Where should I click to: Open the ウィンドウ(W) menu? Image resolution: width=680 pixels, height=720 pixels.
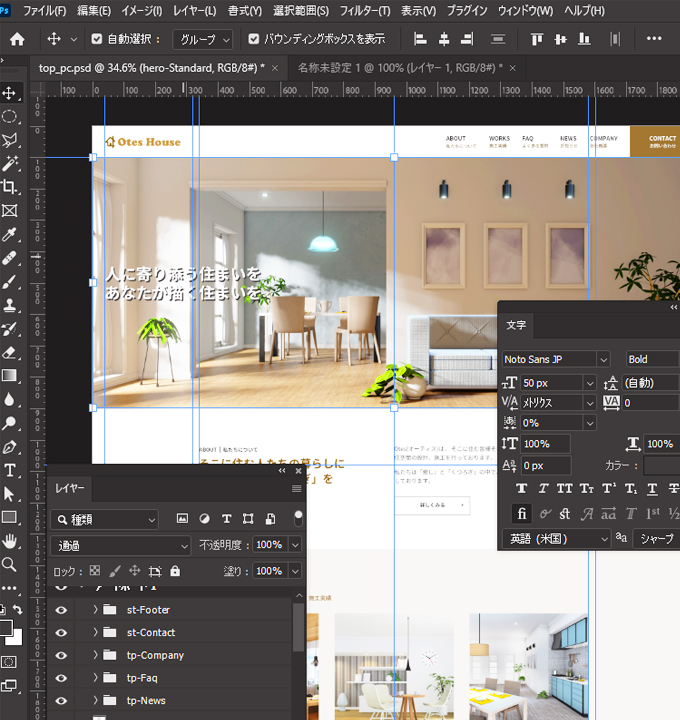pyautogui.click(x=525, y=11)
